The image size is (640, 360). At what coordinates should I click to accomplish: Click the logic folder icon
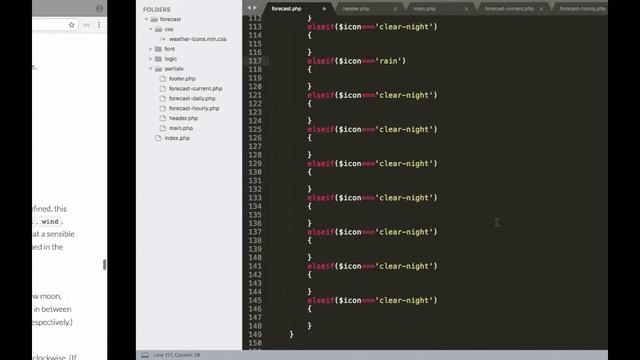click(x=158, y=59)
